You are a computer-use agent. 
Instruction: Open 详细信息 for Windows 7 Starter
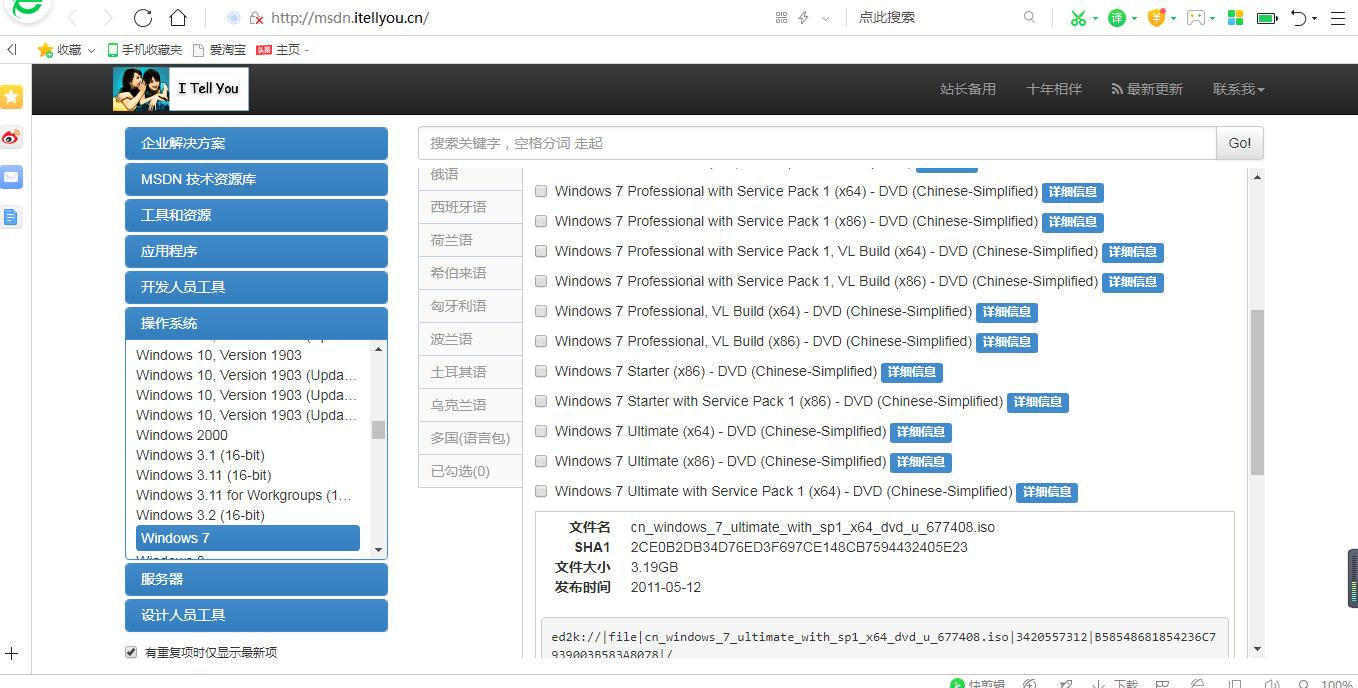click(x=911, y=371)
